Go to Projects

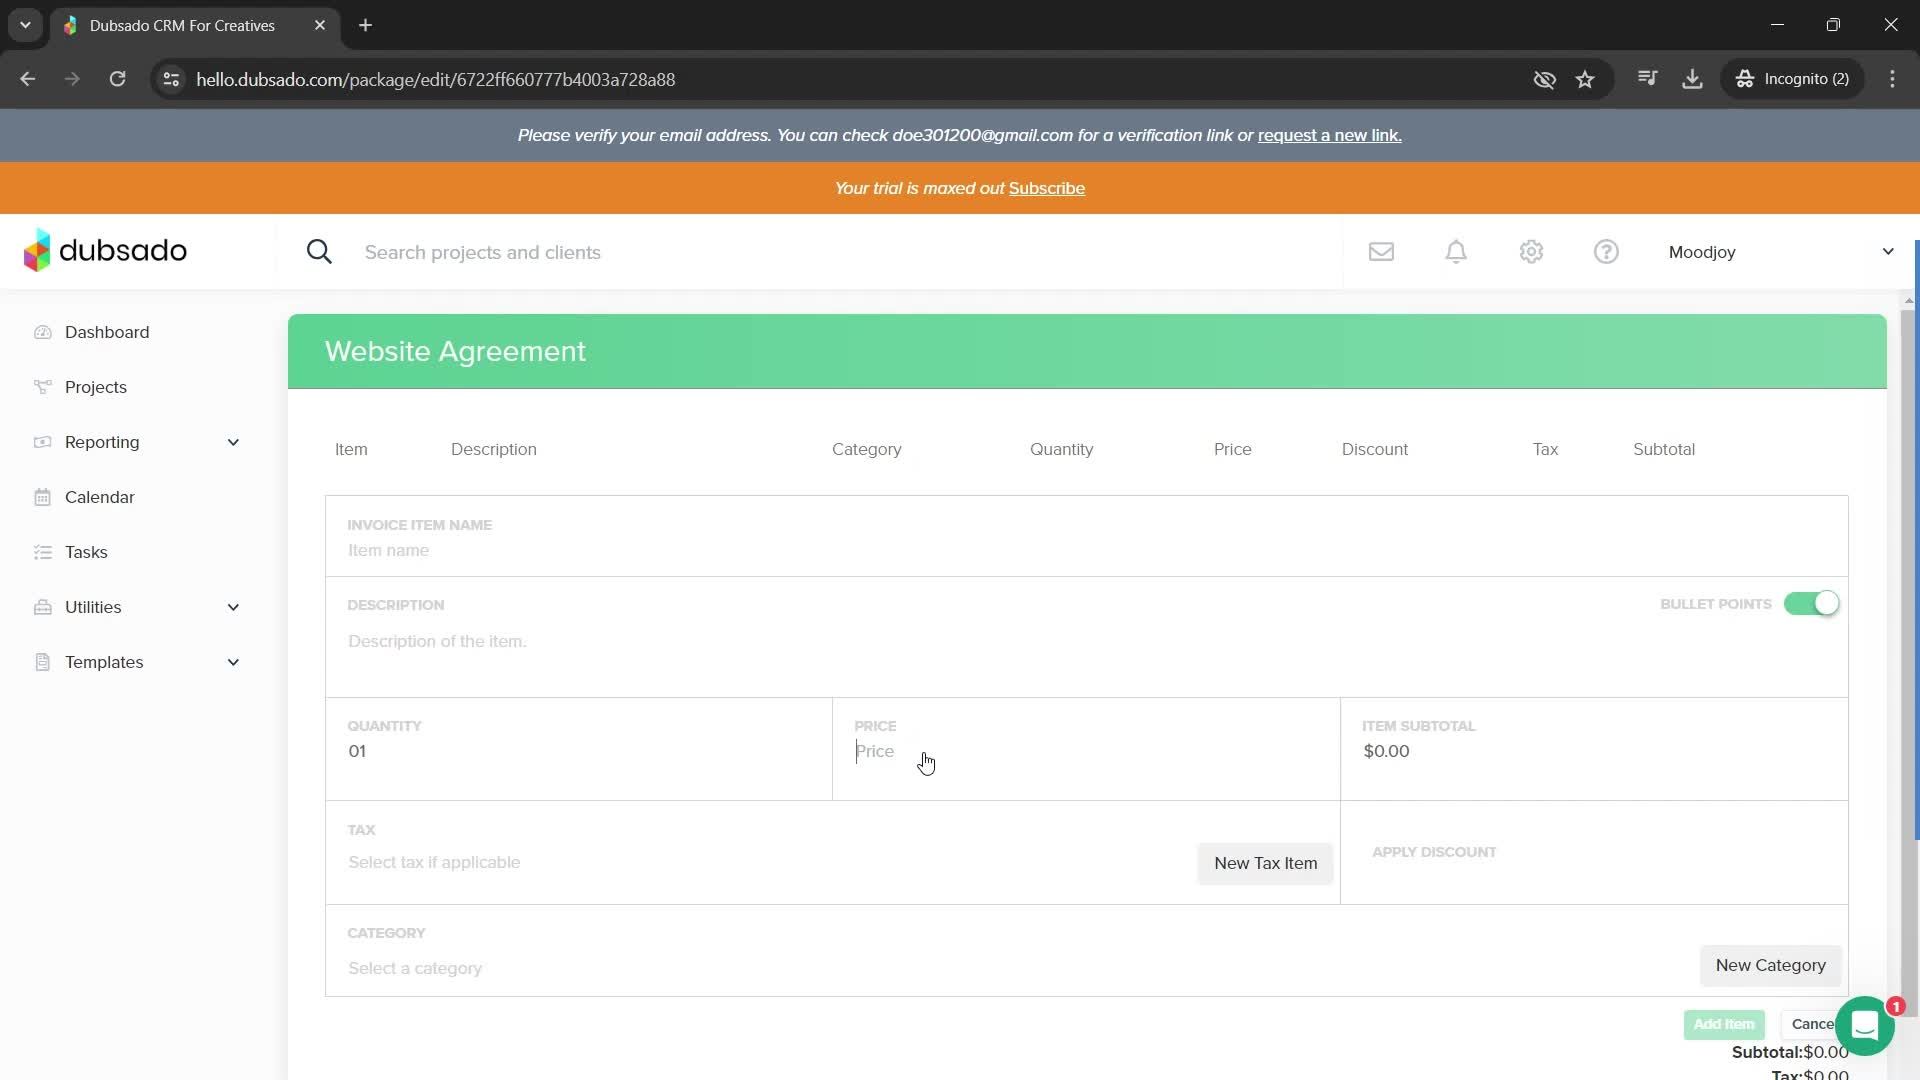click(96, 387)
